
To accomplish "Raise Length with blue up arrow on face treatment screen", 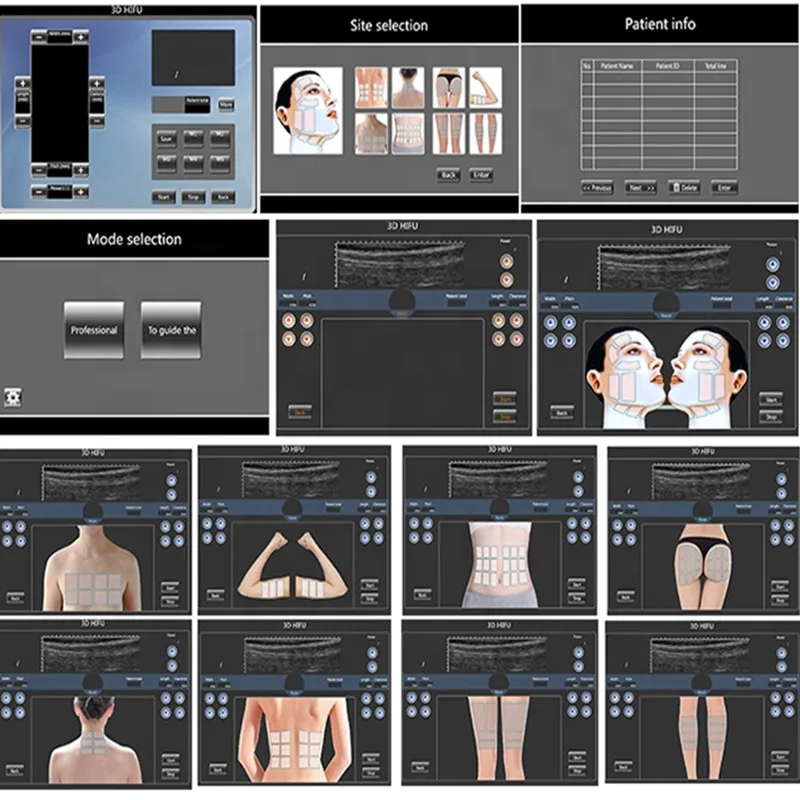I will tap(764, 322).
